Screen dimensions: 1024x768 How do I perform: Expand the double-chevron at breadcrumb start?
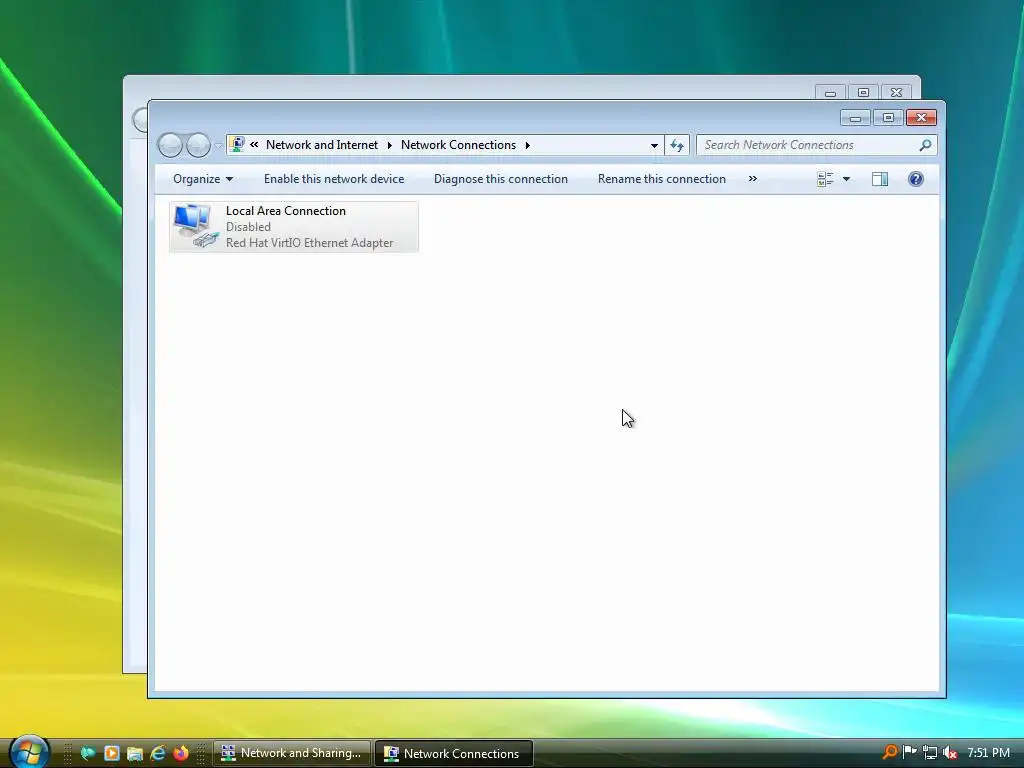(254, 144)
